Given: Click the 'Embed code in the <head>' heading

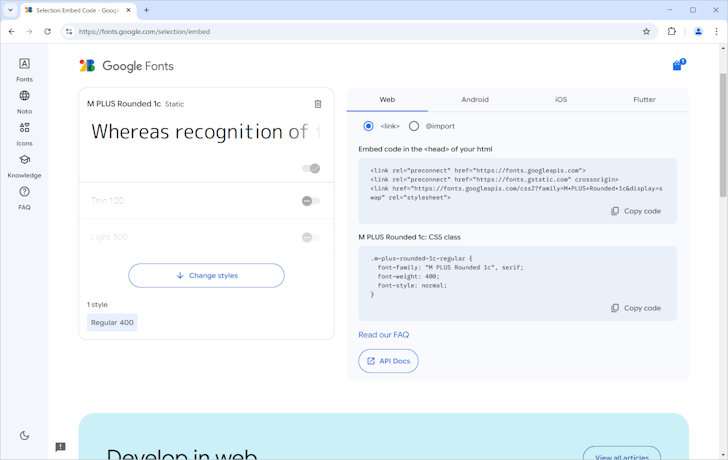Looking at the screenshot, I should coord(425,149).
